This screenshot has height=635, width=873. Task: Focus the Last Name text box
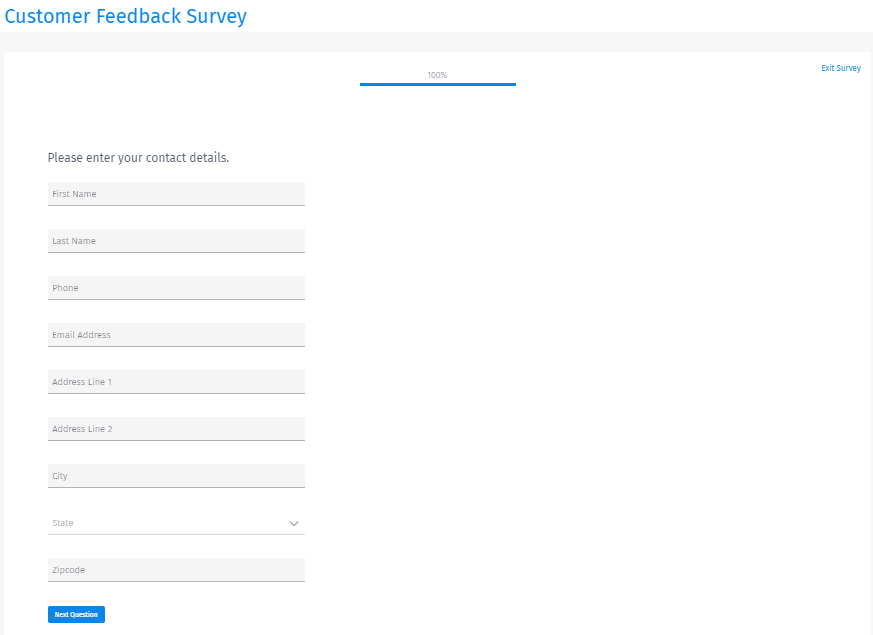(x=176, y=241)
